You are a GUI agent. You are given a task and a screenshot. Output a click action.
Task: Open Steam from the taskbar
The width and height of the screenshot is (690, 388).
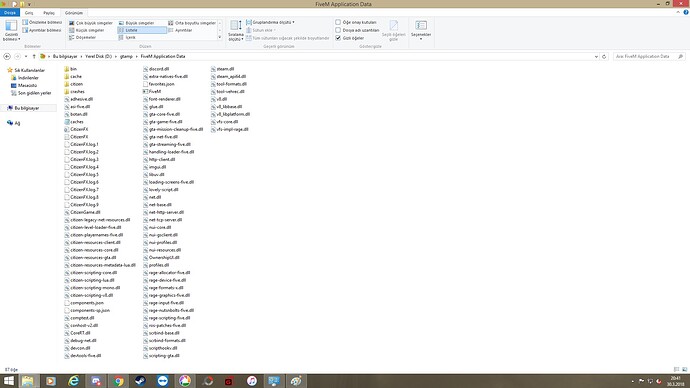point(140,381)
